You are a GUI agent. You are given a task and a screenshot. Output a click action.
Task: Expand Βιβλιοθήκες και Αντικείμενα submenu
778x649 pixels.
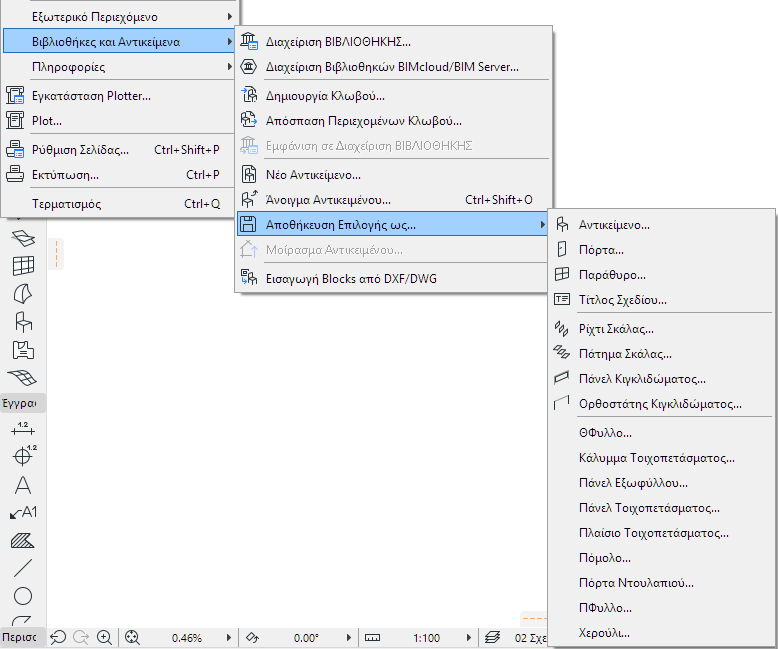119,42
